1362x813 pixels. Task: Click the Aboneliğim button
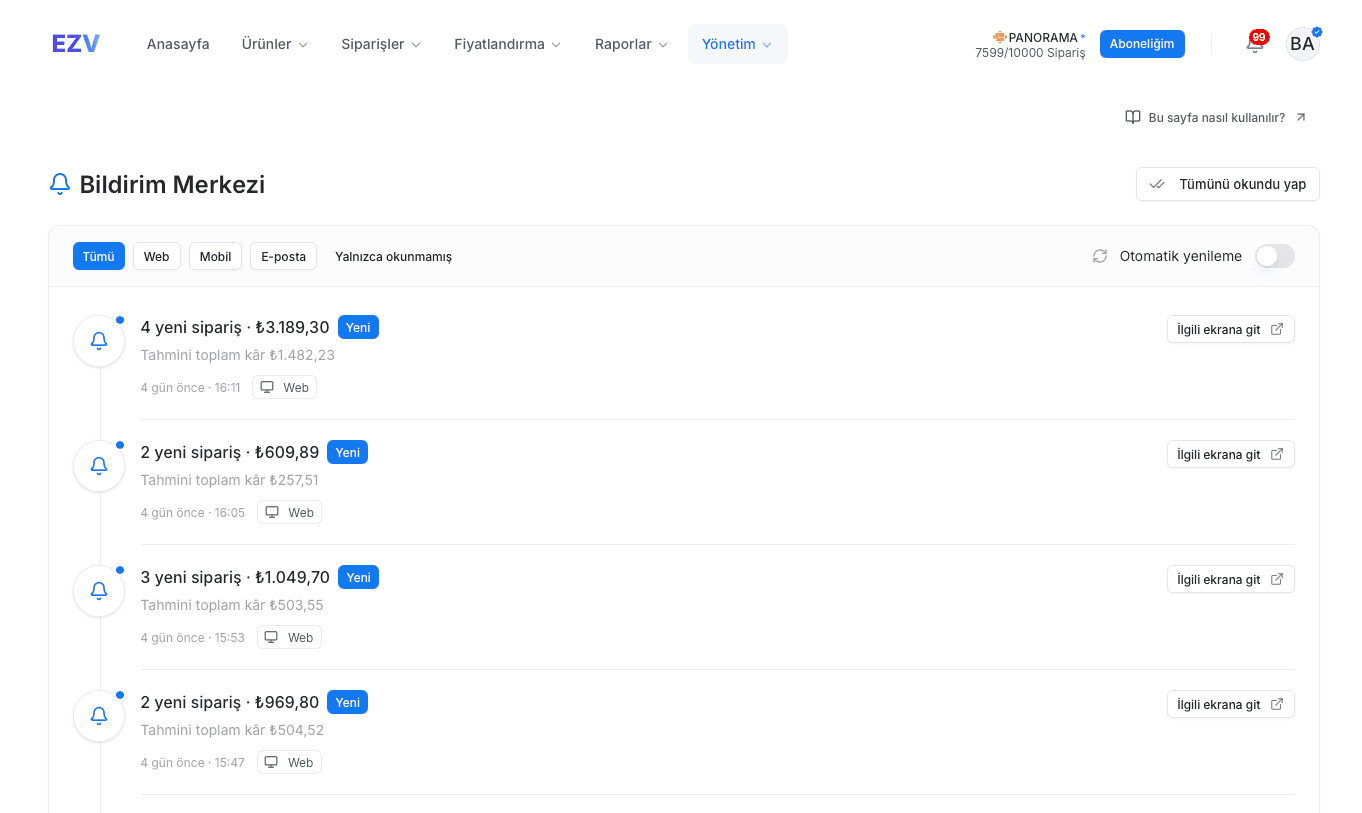pyautogui.click(x=1142, y=44)
